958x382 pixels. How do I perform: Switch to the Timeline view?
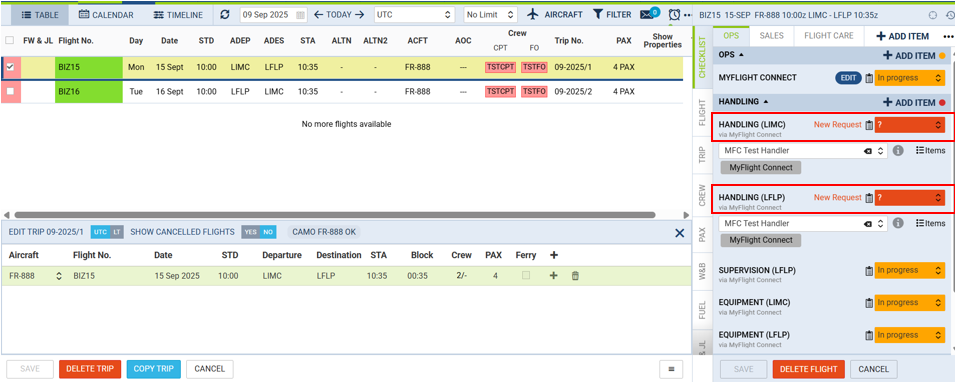point(178,15)
